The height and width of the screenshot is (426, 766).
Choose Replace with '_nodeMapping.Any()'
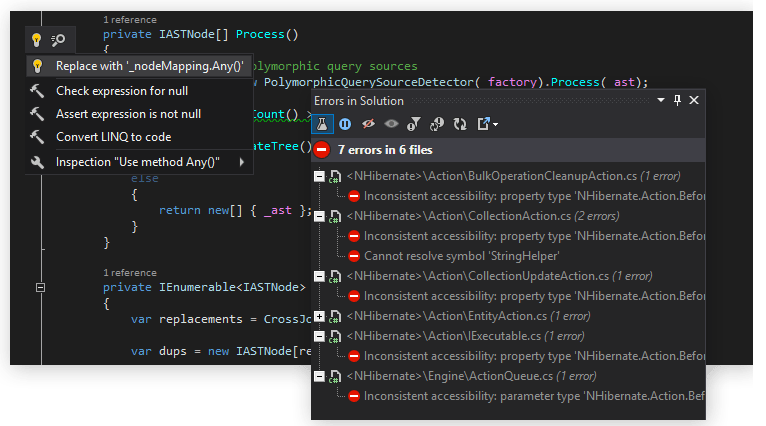pyautogui.click(x=149, y=66)
